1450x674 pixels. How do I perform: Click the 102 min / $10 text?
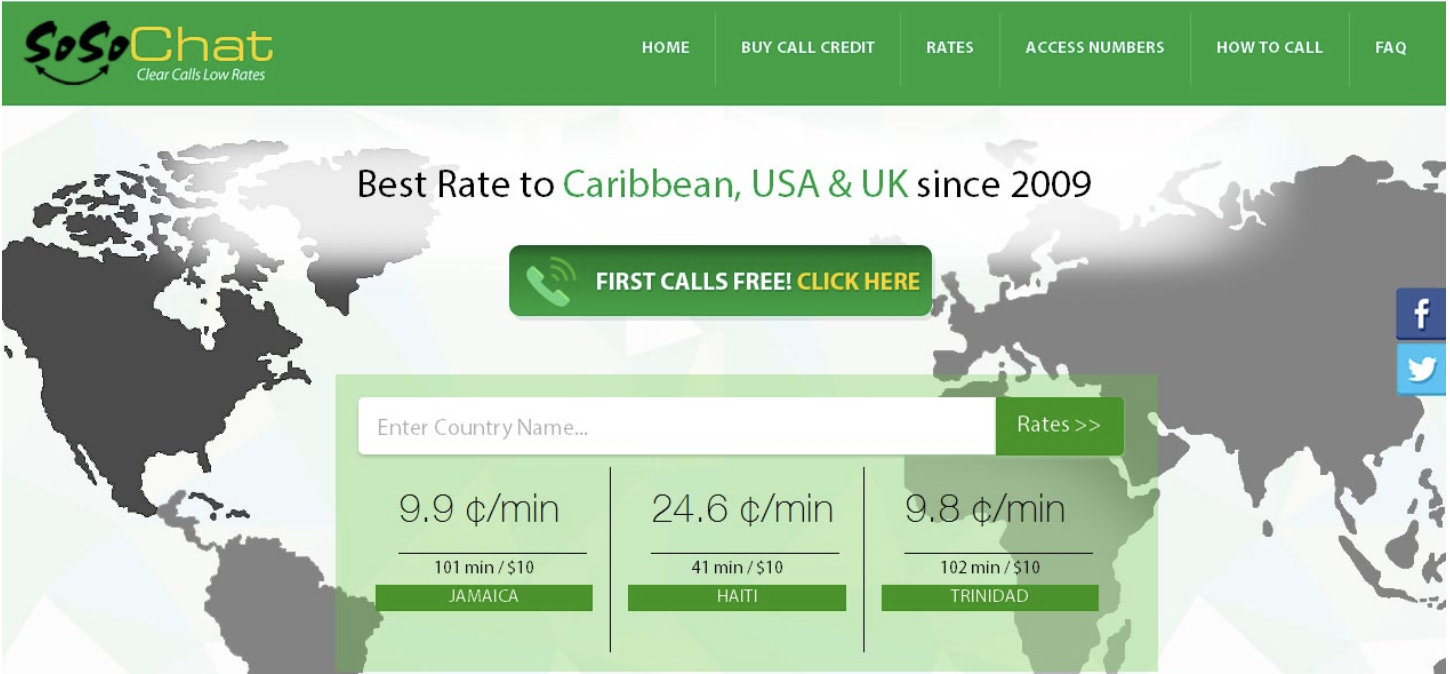(x=990, y=568)
